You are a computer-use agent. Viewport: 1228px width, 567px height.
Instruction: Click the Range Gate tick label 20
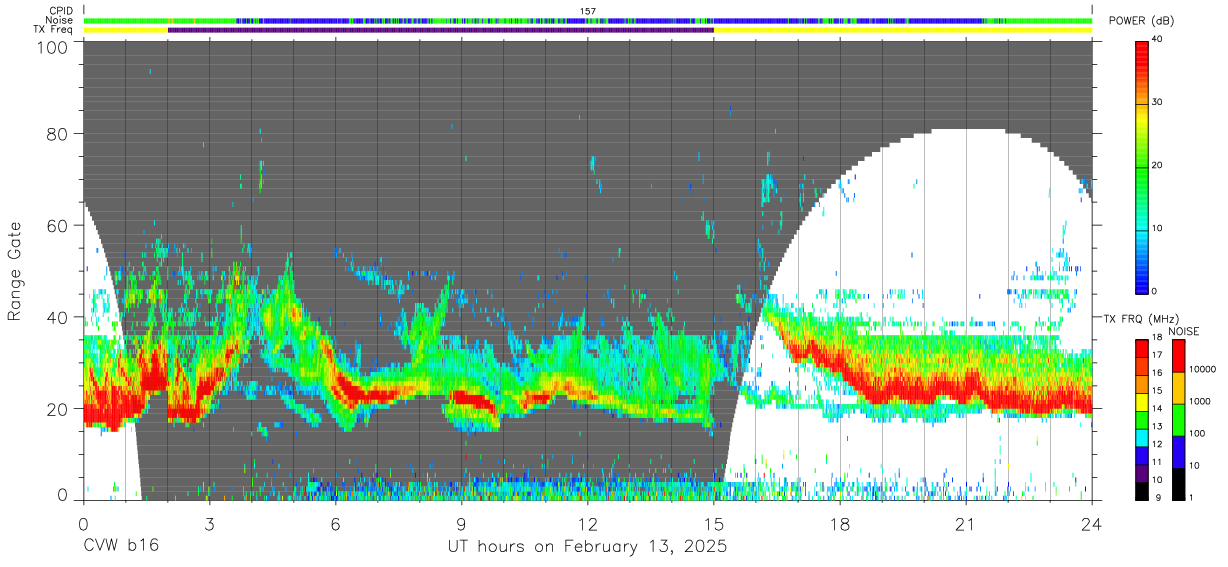click(56, 409)
